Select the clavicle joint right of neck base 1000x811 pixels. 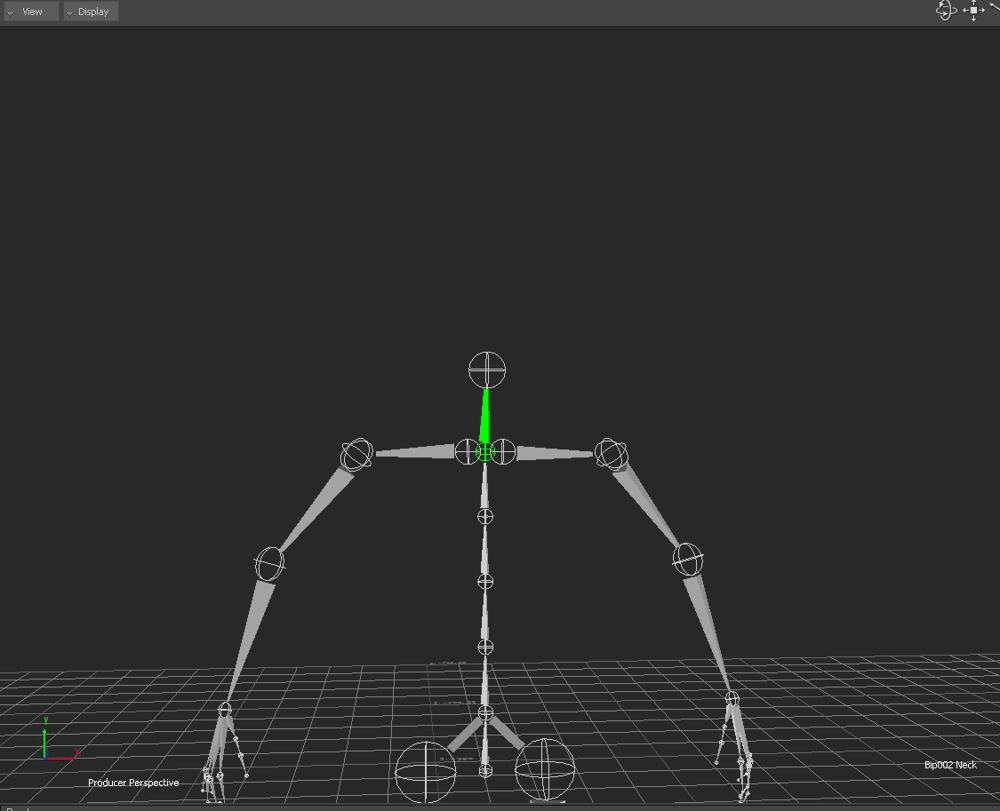tap(503, 451)
